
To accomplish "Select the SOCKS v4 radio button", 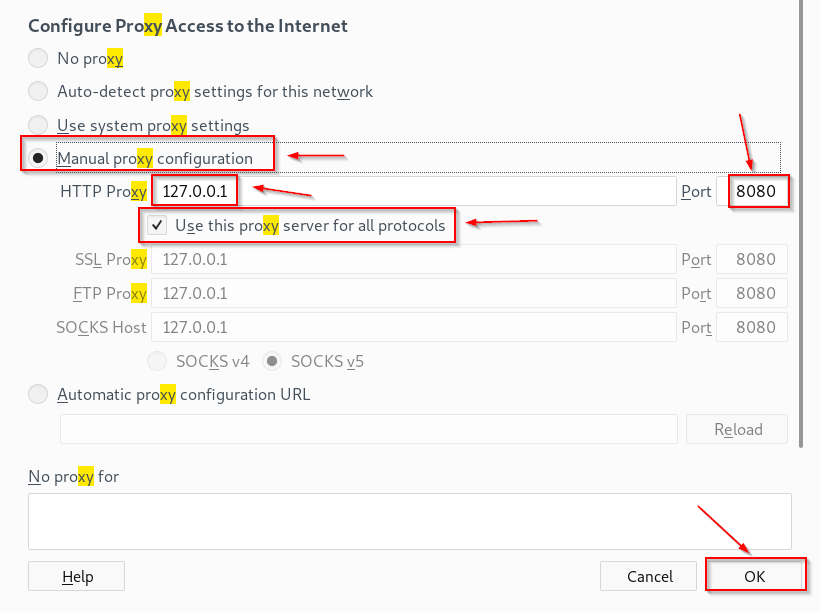I will tap(157, 361).
